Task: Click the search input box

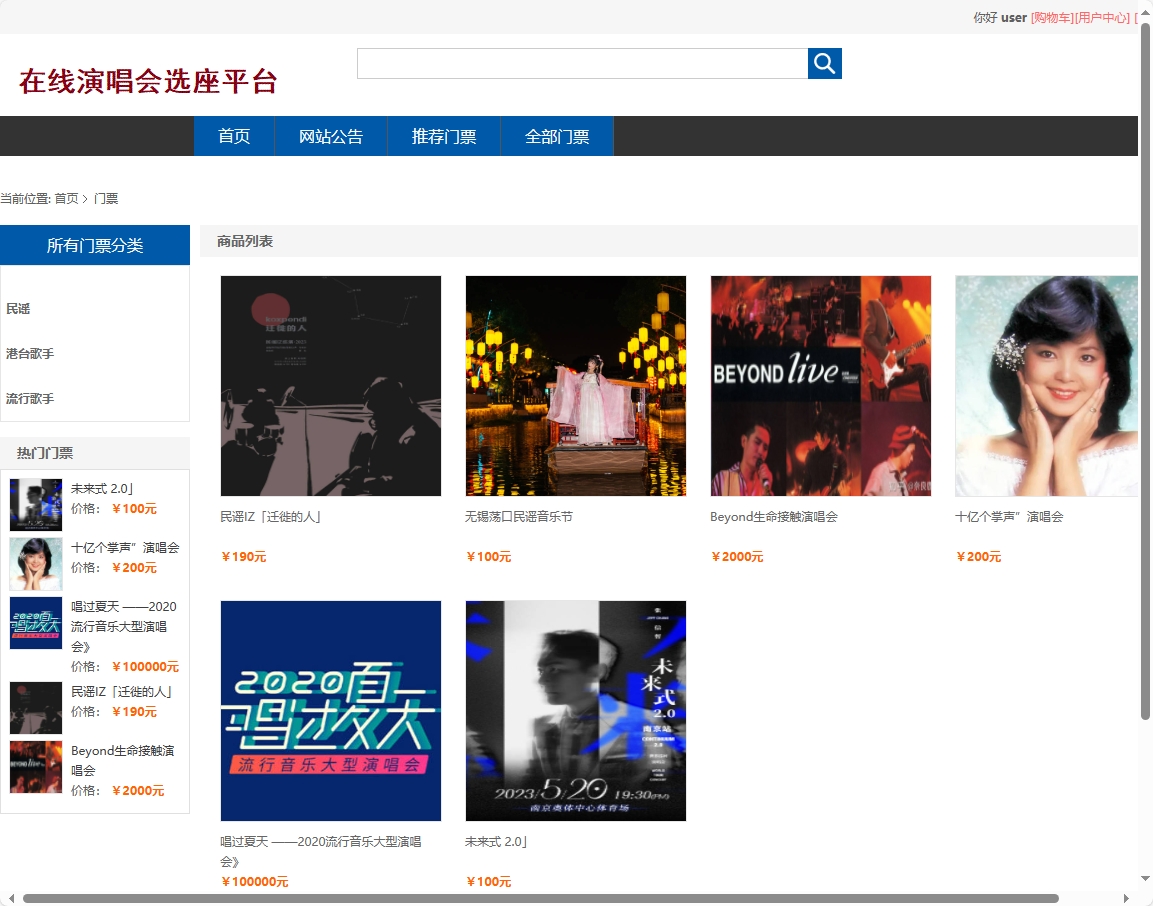Action: [582, 62]
